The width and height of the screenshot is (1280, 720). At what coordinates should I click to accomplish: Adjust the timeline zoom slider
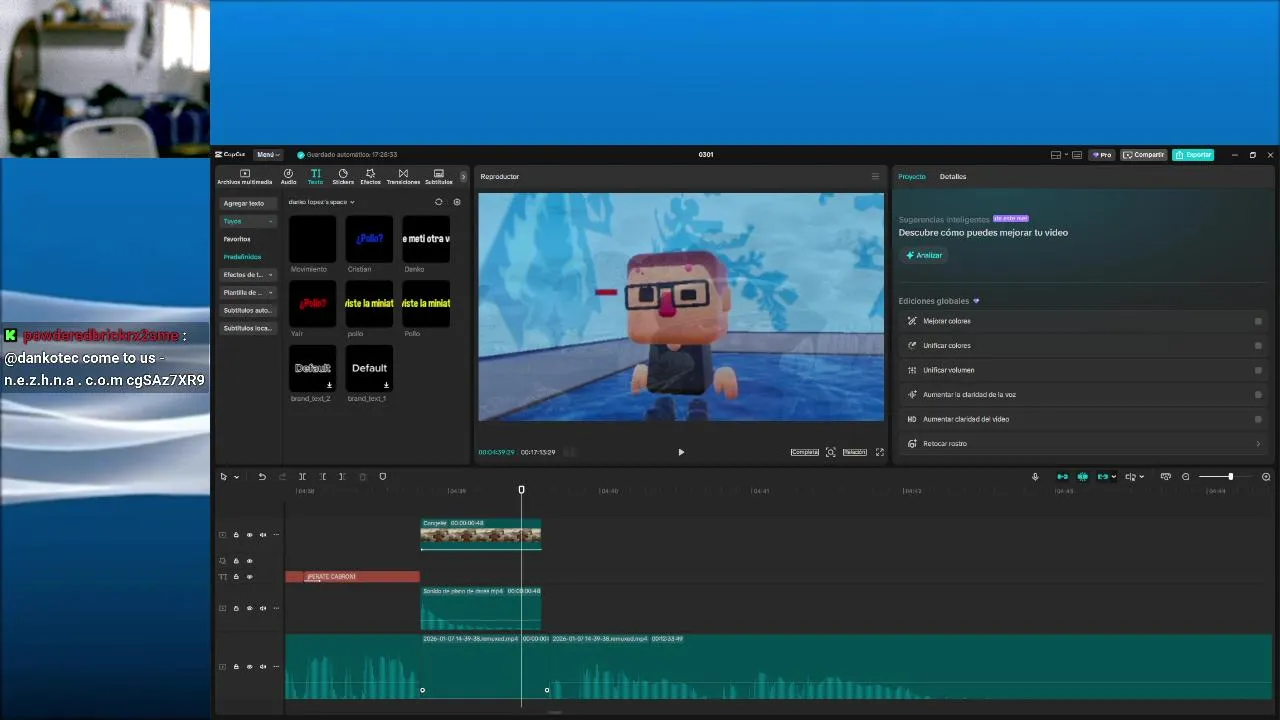(1230, 477)
